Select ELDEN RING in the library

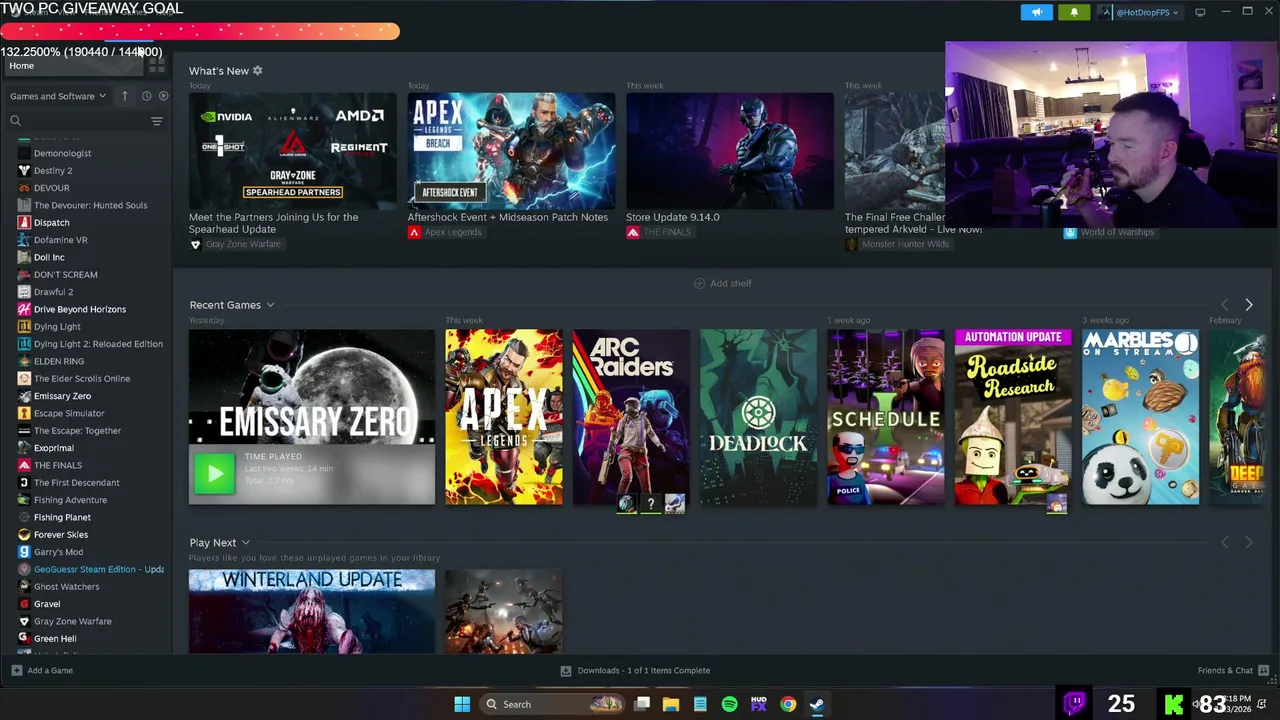pos(59,361)
